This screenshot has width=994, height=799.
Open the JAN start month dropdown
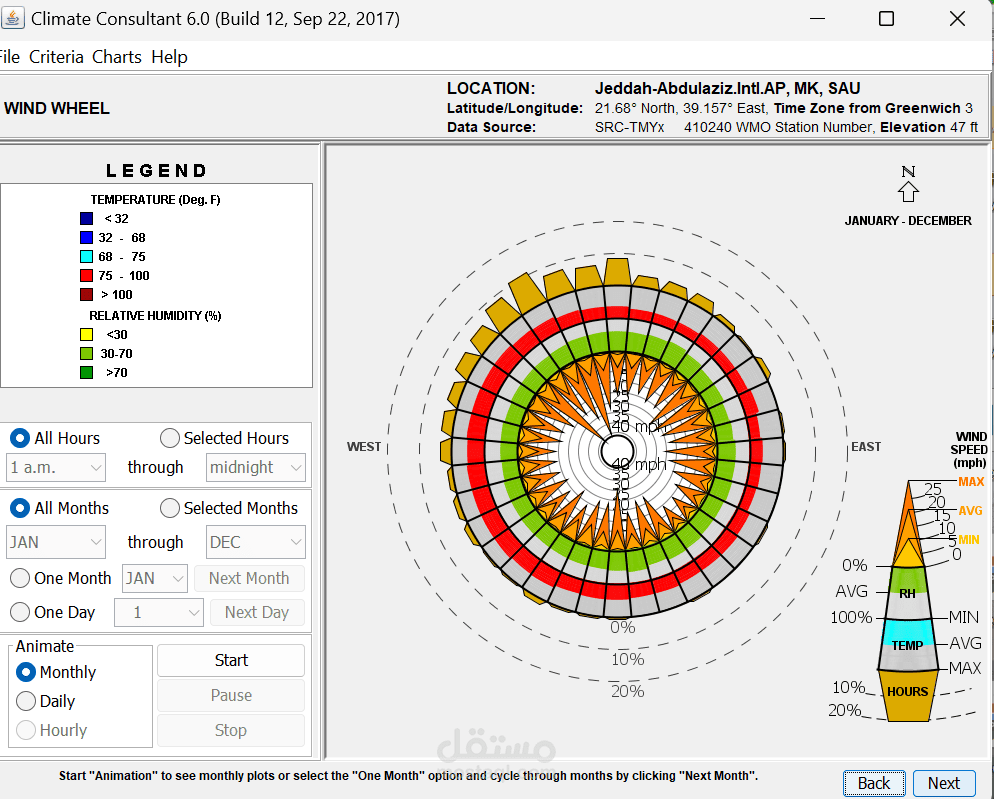coord(56,542)
